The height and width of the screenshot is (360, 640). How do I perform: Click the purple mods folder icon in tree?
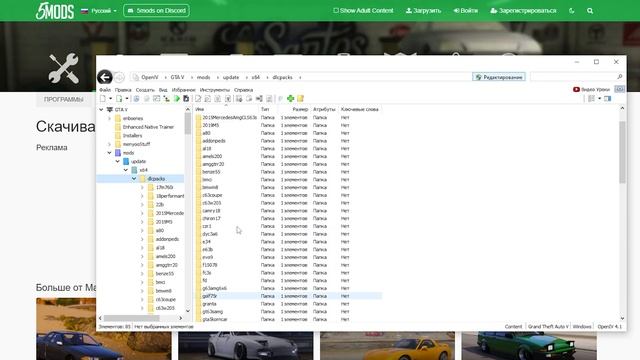118,153
